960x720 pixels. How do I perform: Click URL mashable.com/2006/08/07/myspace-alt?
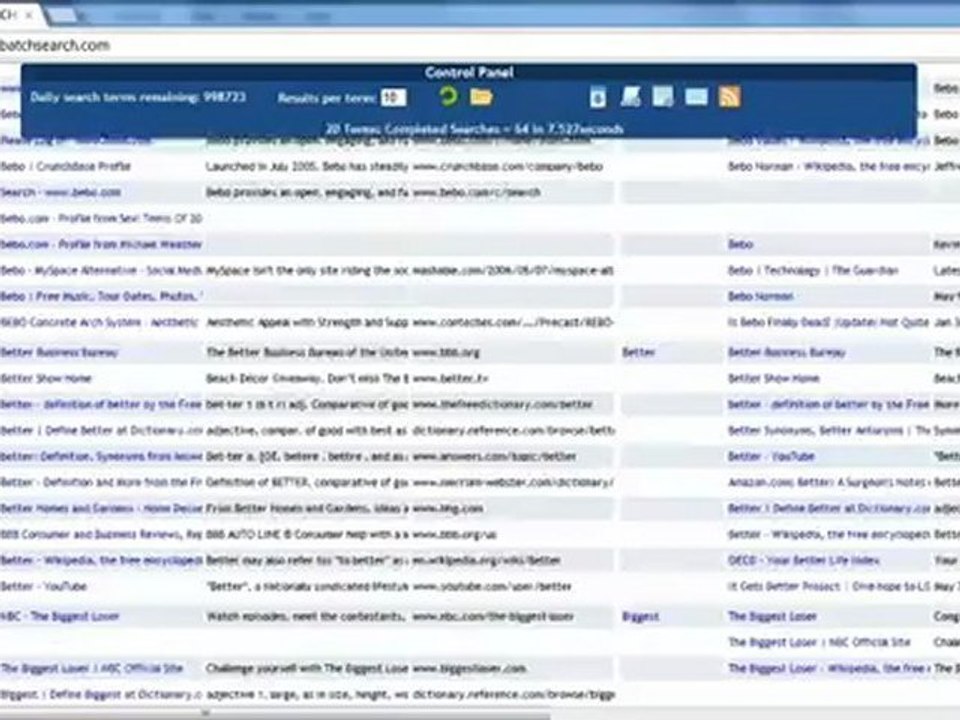click(x=513, y=270)
